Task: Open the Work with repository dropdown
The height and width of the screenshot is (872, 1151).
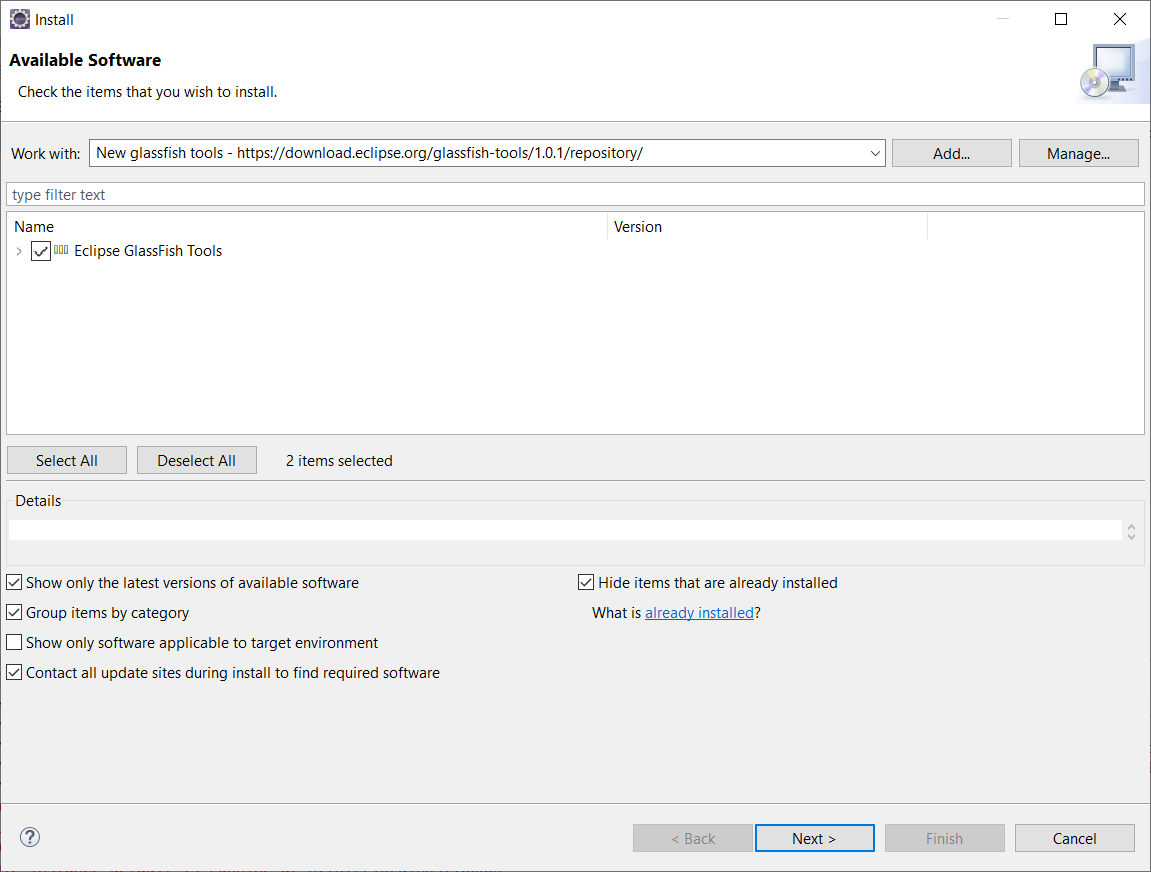Action: coord(875,153)
